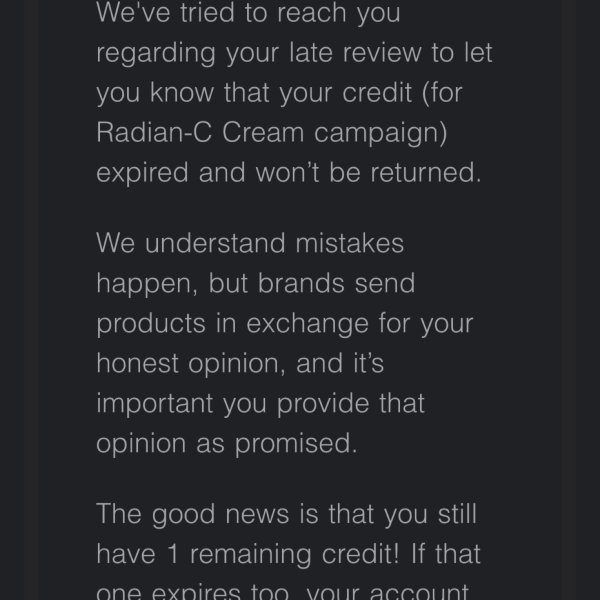Click the word "expired" in the first paragraph
600x600 pixels.
tap(142, 174)
